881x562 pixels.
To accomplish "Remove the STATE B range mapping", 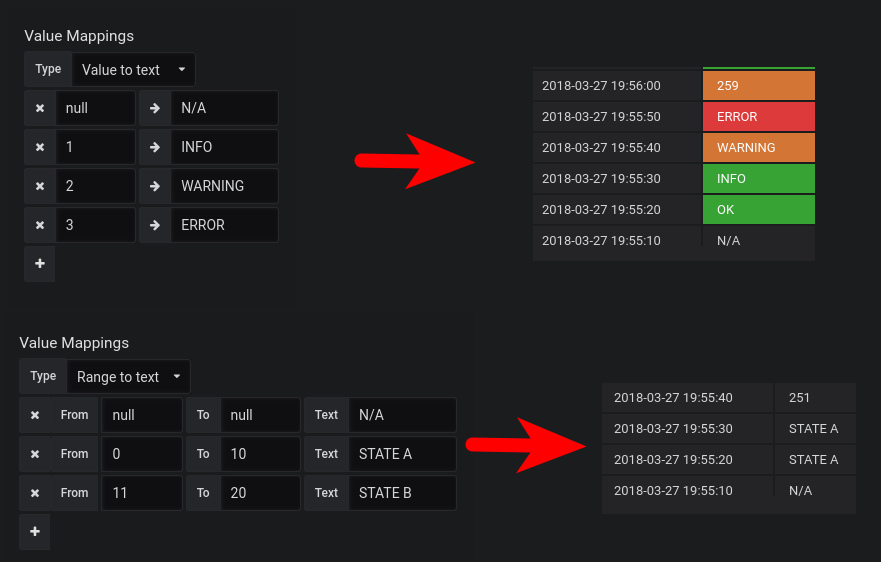I will (35, 493).
